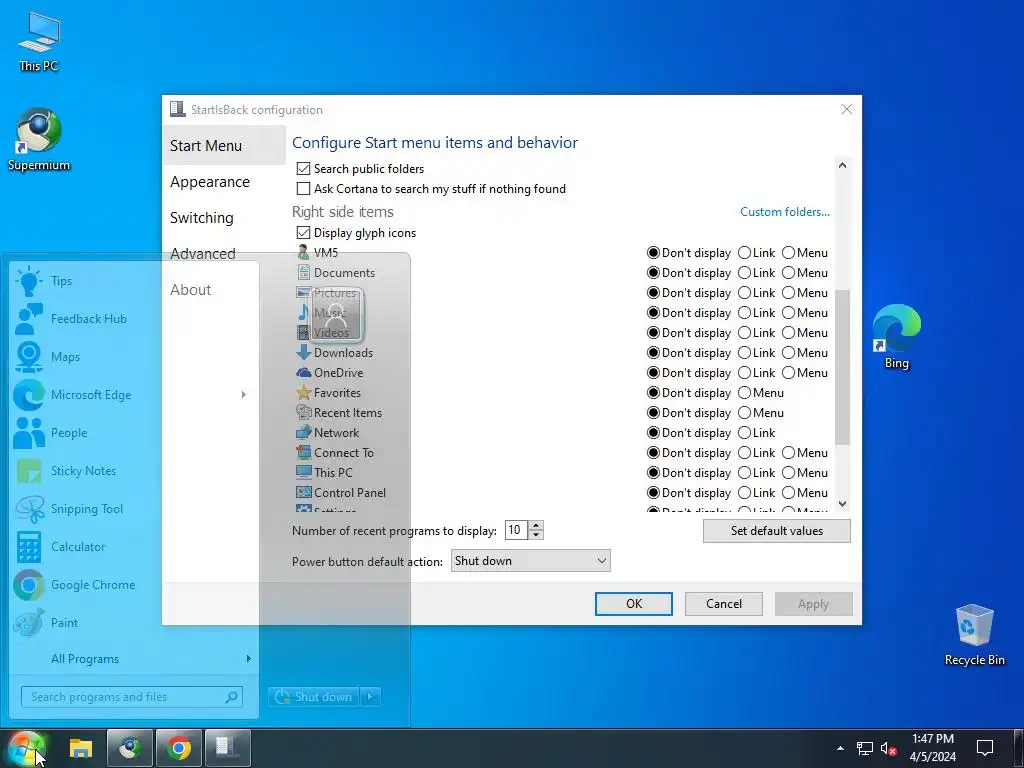This screenshot has height=768, width=1024.
Task: Click Cancel in configuration dialog
Action: click(x=724, y=604)
